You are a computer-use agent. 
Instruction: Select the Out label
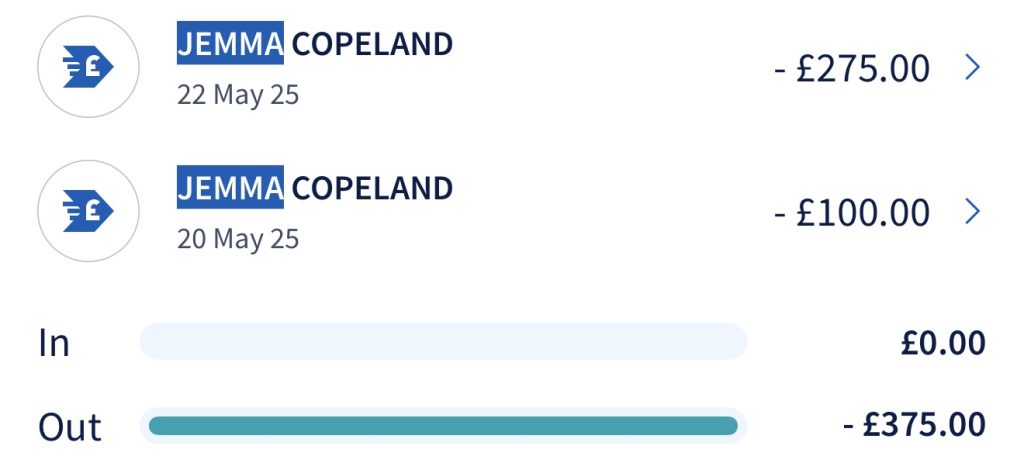click(70, 427)
